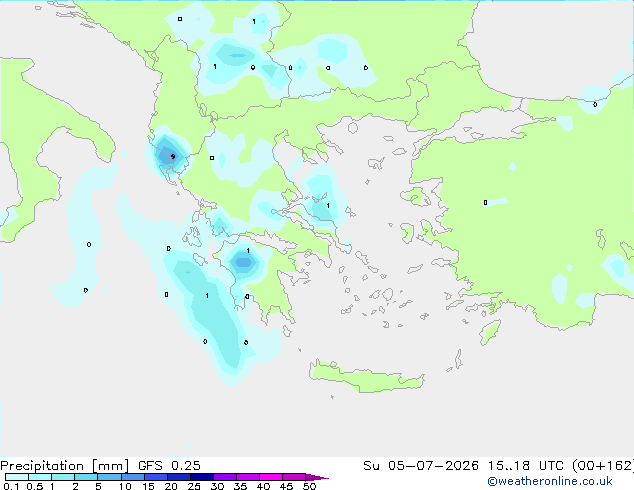Image resolution: width=634 pixels, height=490 pixels.
Task: Click the 0.1–0.5 mm legend swatch
Action: pos(17,477)
